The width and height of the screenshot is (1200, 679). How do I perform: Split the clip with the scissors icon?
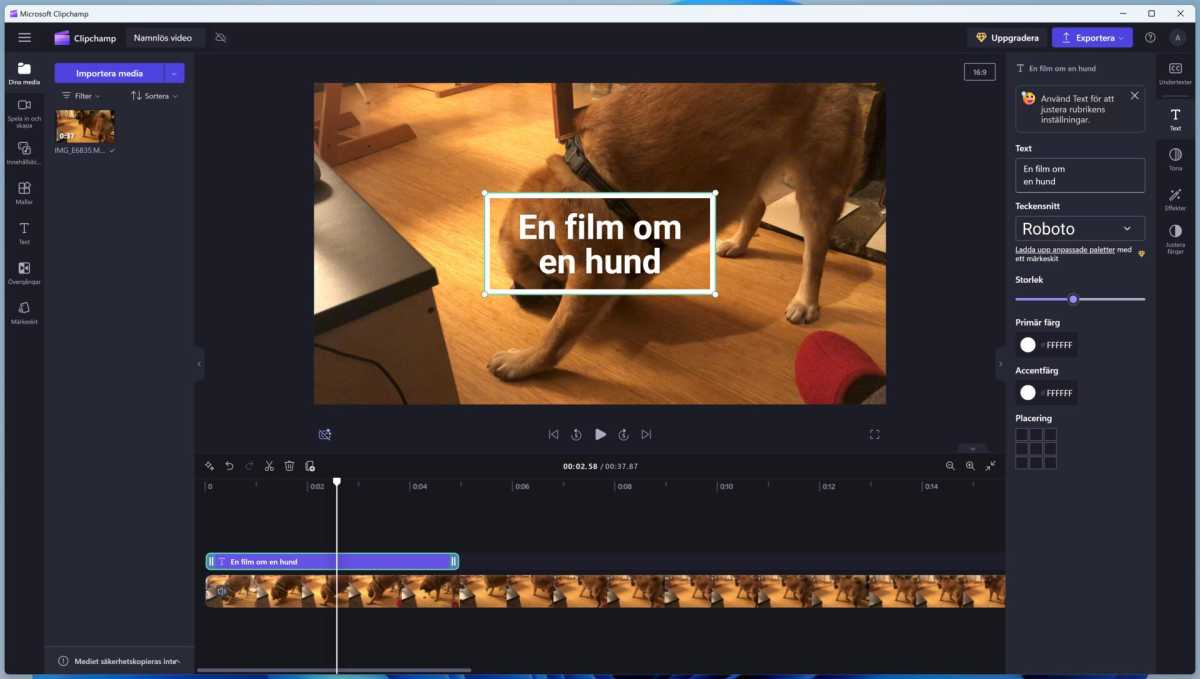(269, 465)
